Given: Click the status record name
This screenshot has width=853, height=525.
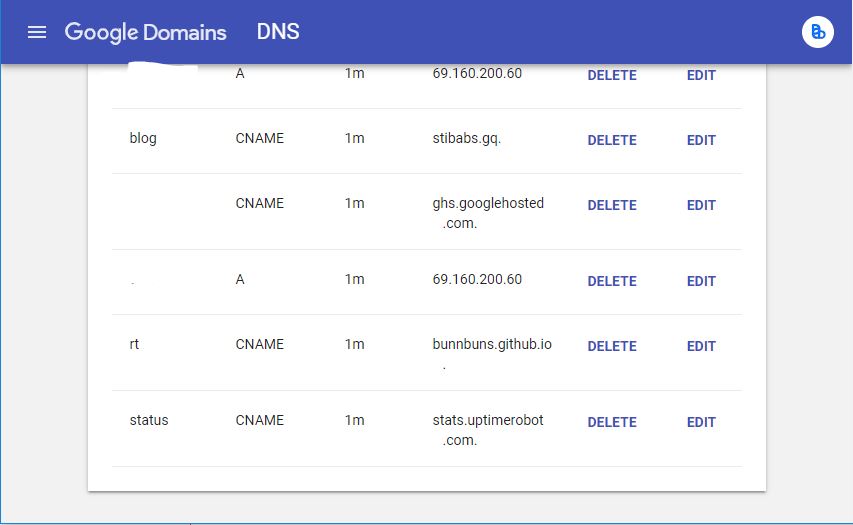Looking at the screenshot, I should click(149, 421).
